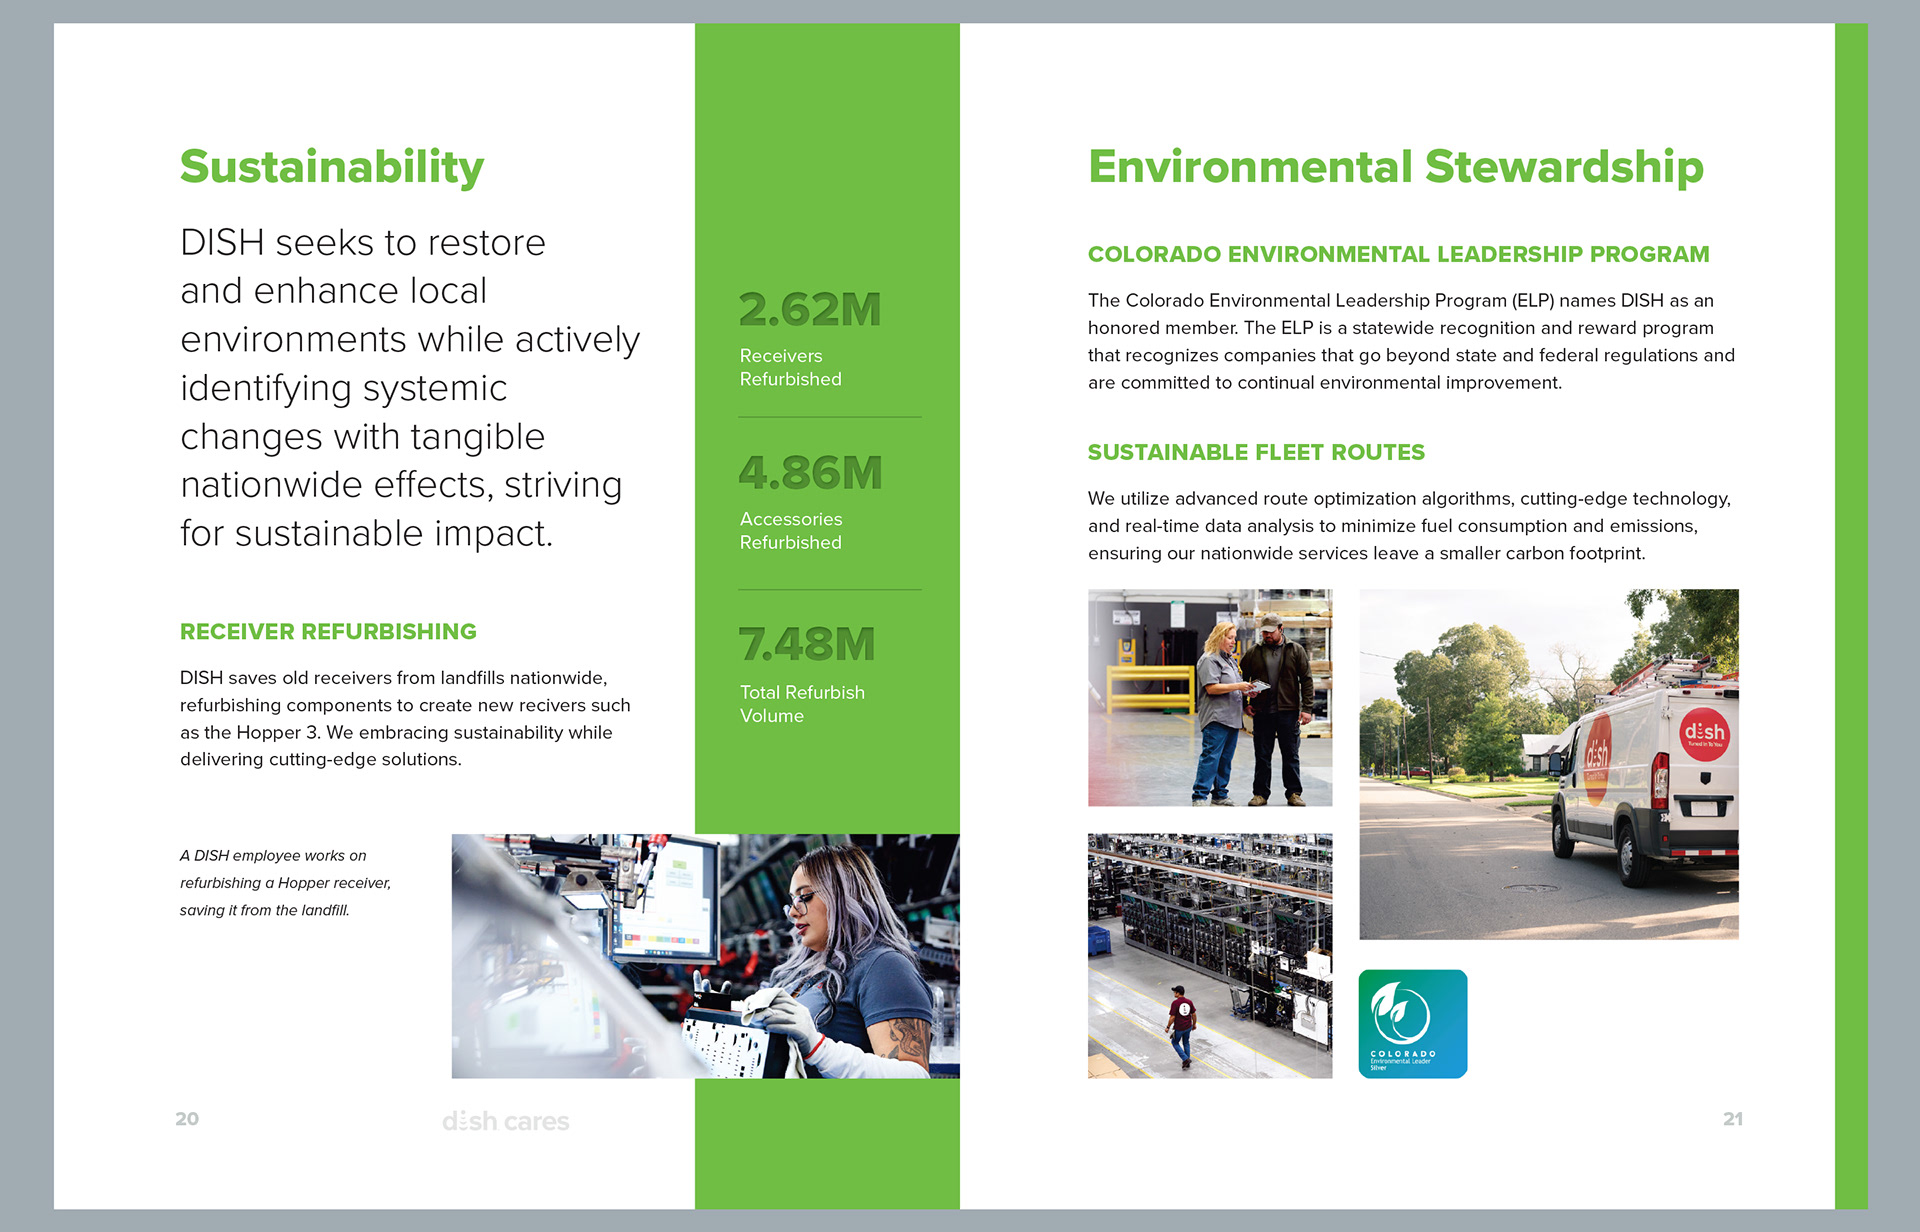Click page number 21

[x=1732, y=1119]
